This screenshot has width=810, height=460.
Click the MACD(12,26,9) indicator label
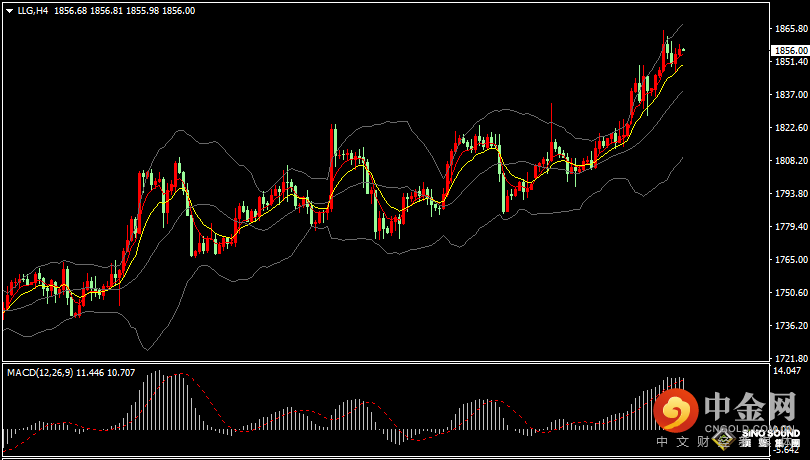coord(40,372)
